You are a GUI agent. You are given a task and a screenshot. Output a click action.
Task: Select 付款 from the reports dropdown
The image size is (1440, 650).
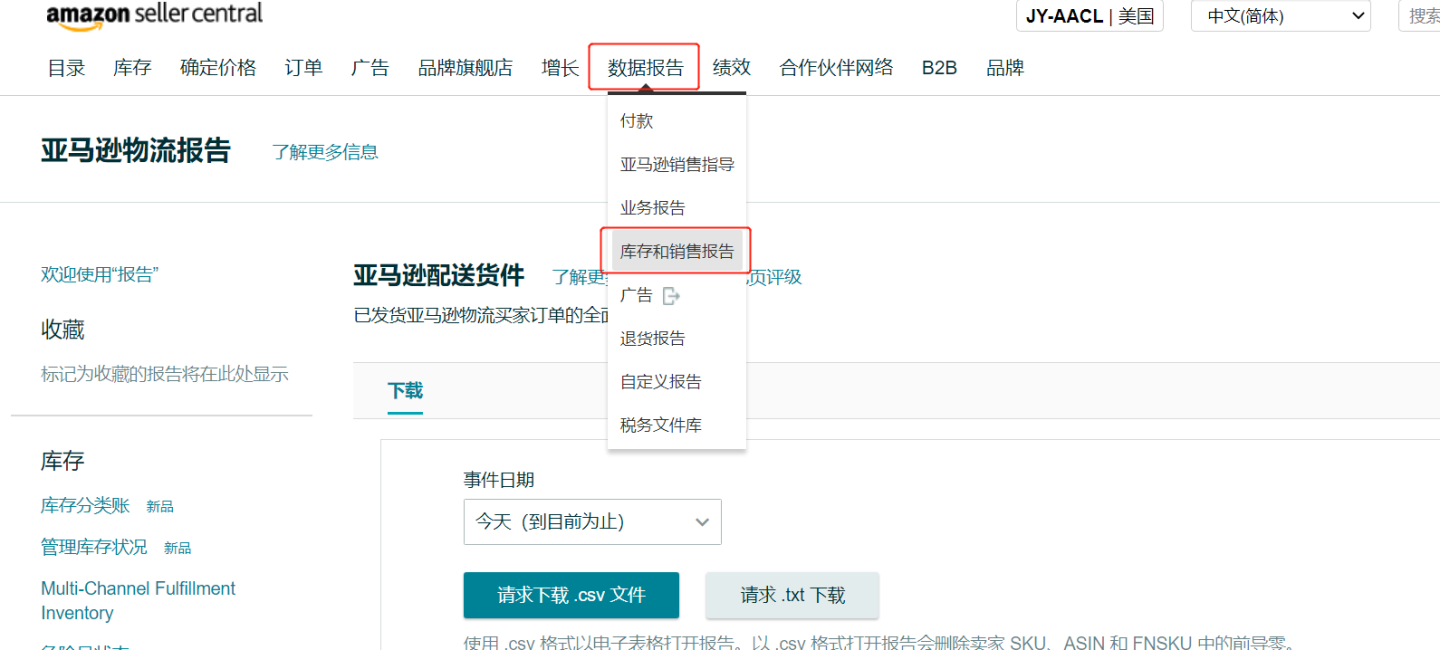(637, 120)
